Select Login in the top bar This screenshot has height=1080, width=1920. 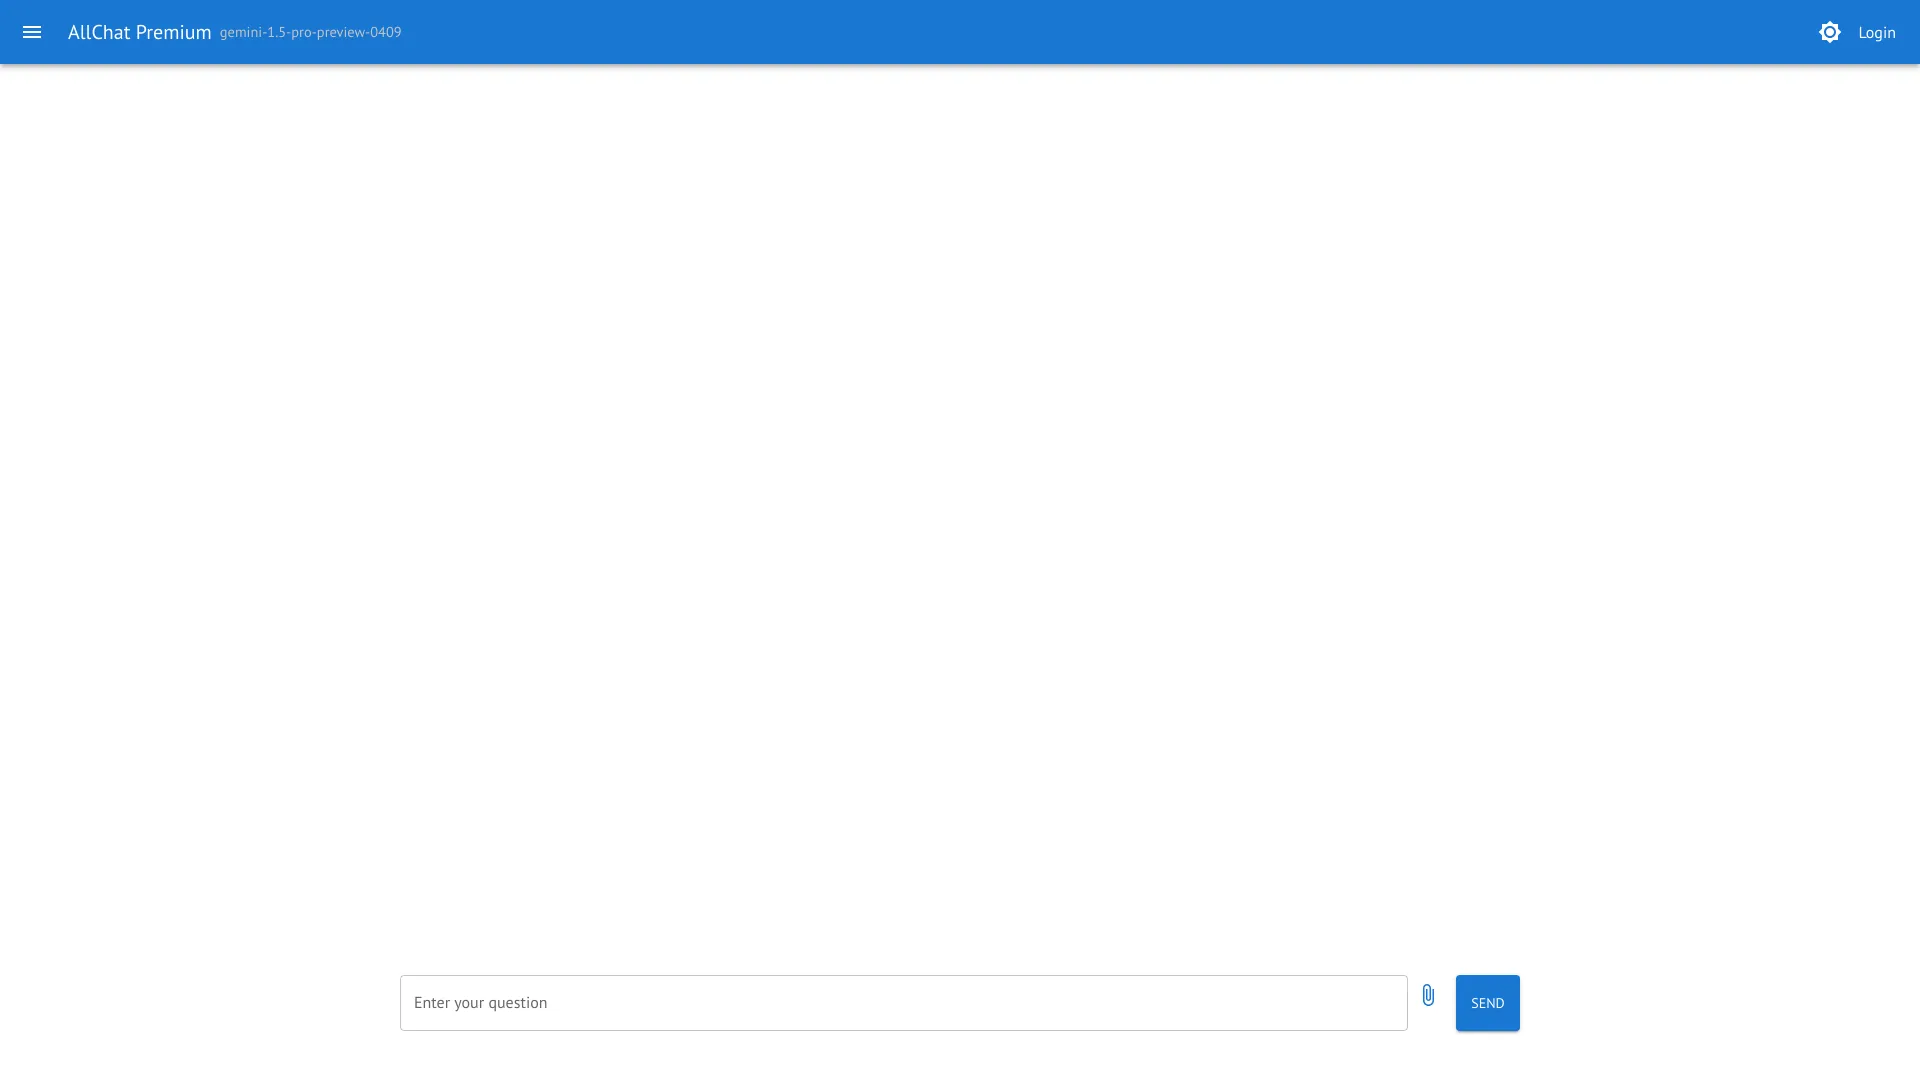click(1877, 32)
